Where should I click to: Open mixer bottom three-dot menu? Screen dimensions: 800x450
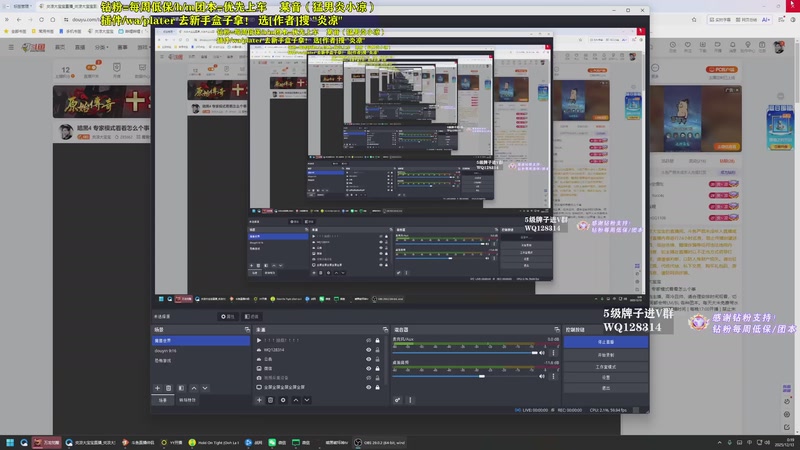[410, 400]
